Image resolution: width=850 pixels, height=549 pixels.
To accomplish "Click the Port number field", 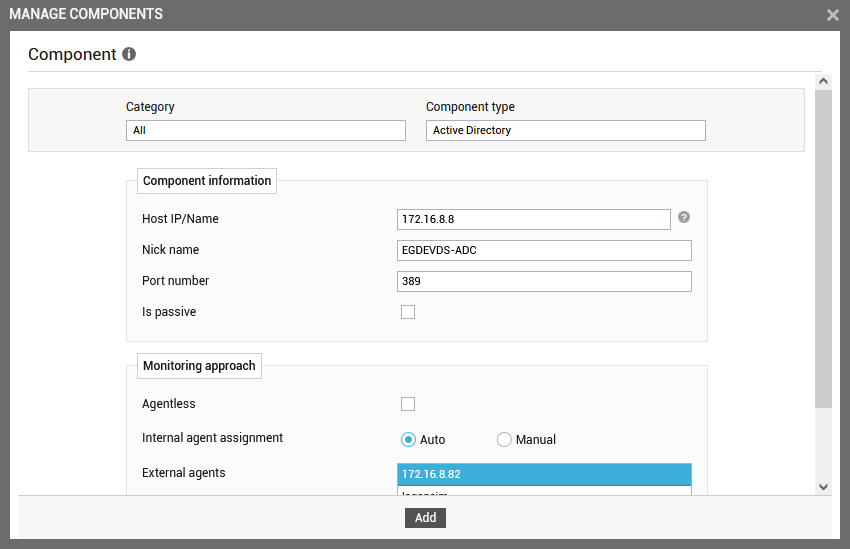I will coord(544,281).
